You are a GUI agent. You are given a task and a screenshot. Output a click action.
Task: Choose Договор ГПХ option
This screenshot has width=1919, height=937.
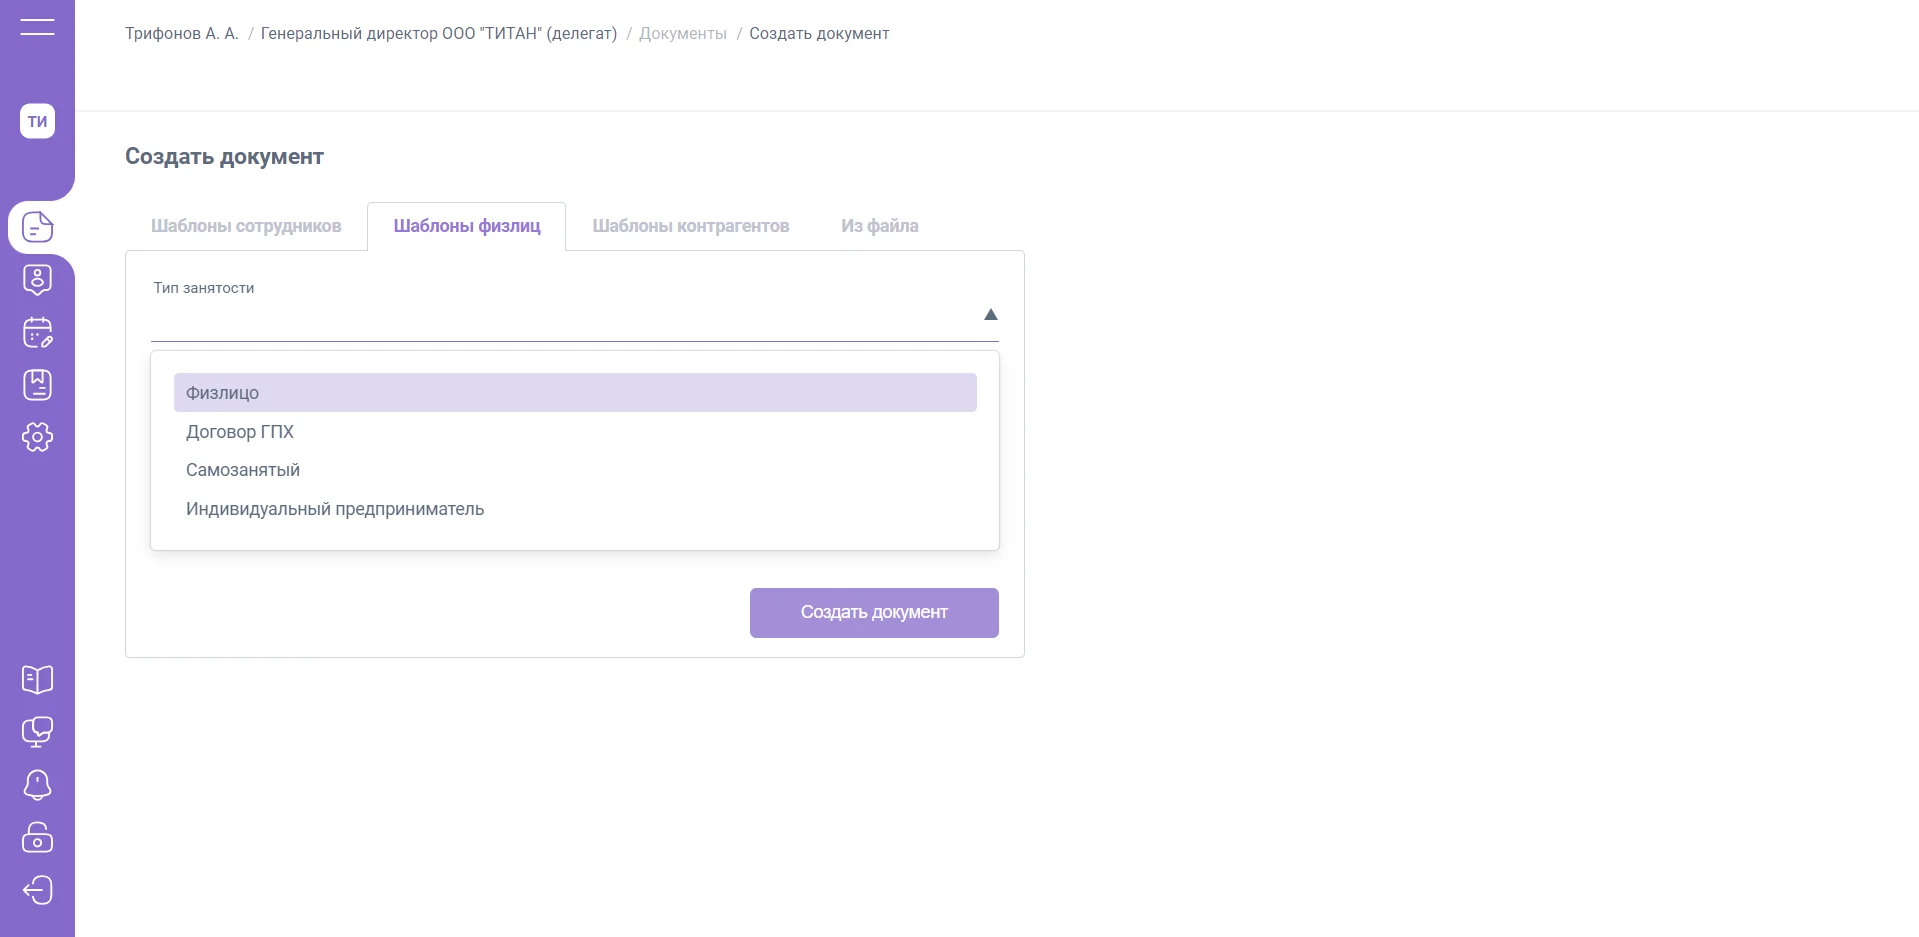tap(240, 432)
